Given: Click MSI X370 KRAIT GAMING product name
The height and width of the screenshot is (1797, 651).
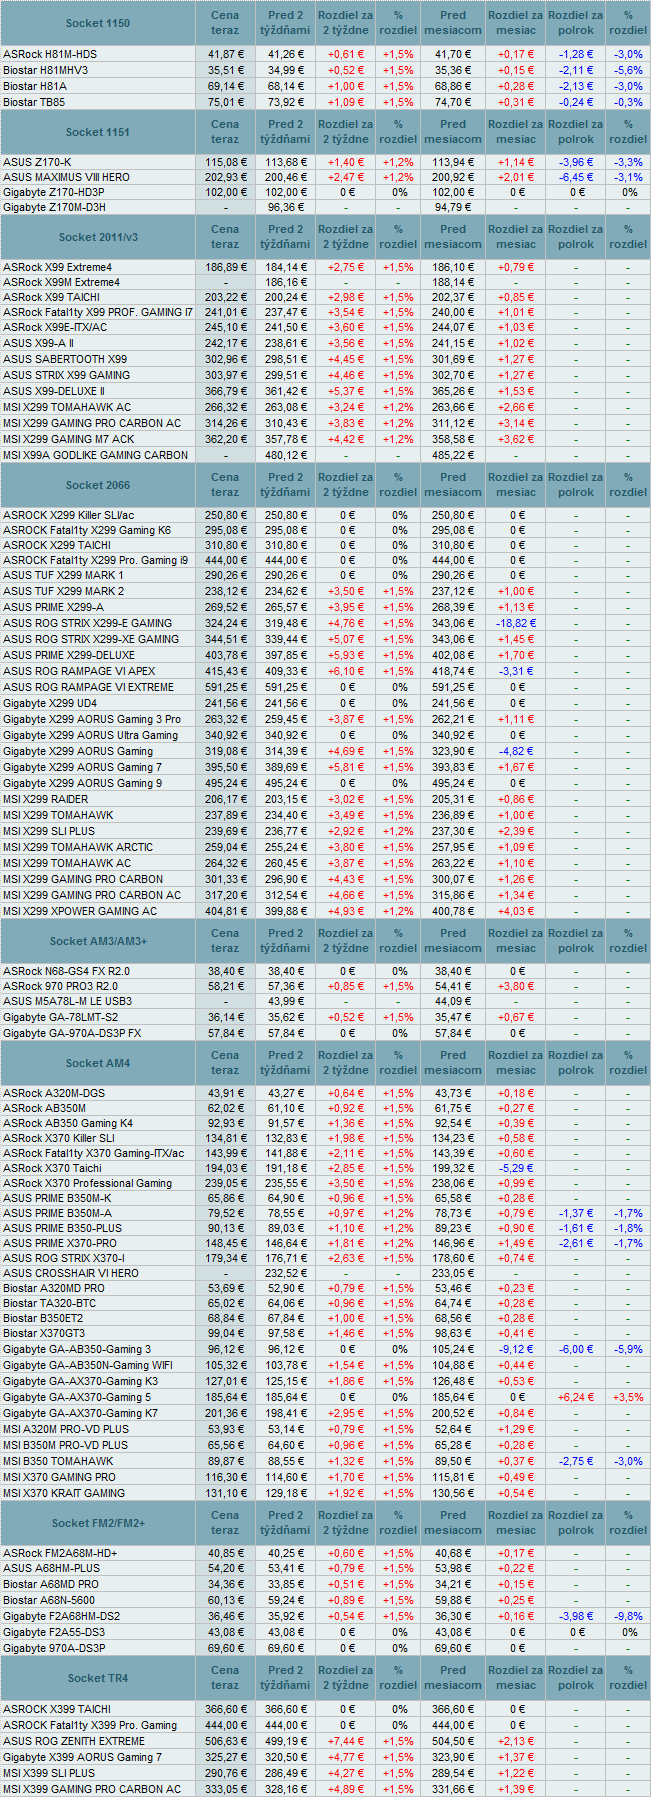Looking at the screenshot, I should pos(64,1493).
